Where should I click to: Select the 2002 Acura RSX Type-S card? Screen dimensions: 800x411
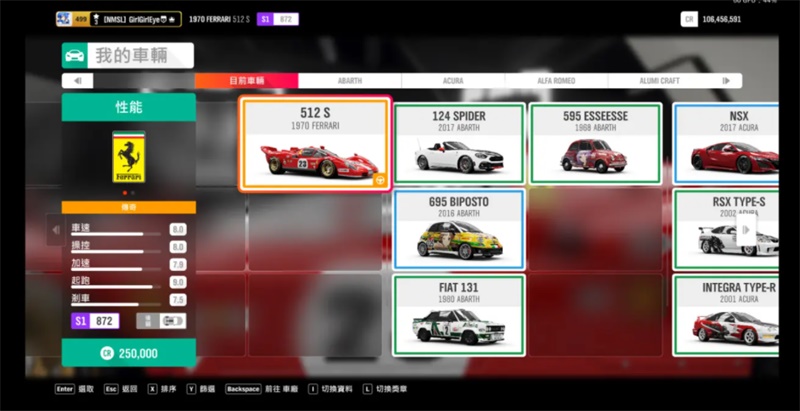click(726, 229)
